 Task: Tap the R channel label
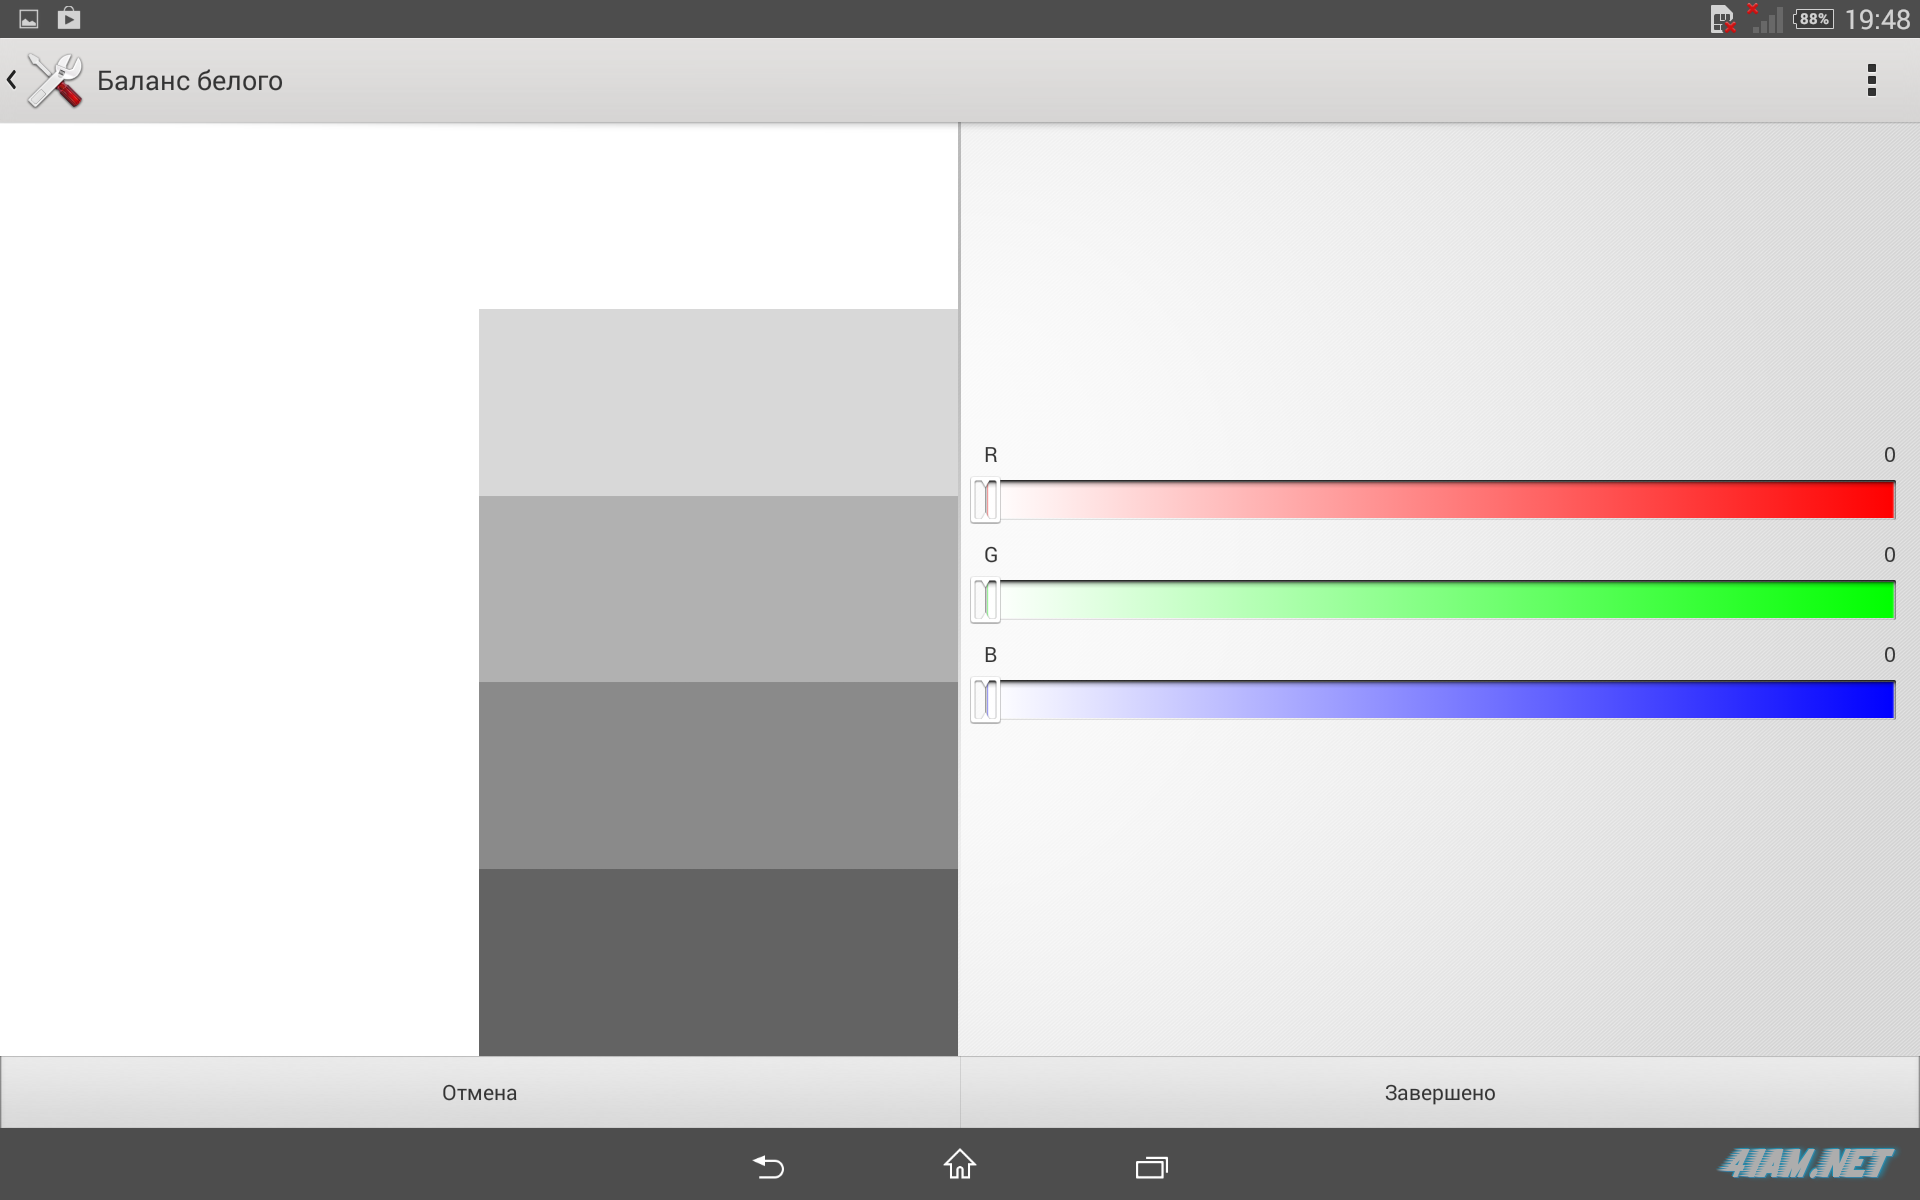[x=991, y=455]
